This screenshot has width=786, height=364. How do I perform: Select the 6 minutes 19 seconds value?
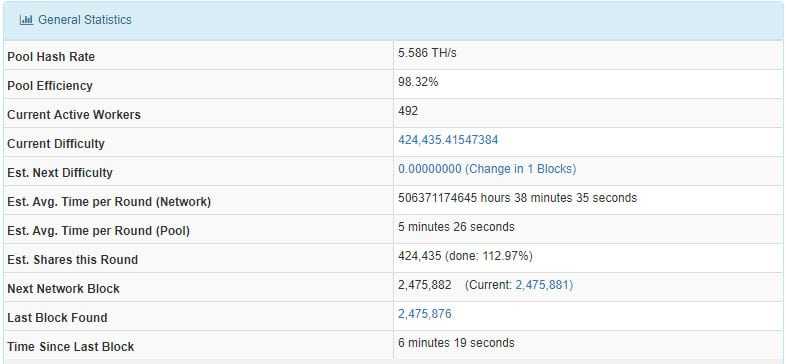pyautogui.click(x=456, y=343)
